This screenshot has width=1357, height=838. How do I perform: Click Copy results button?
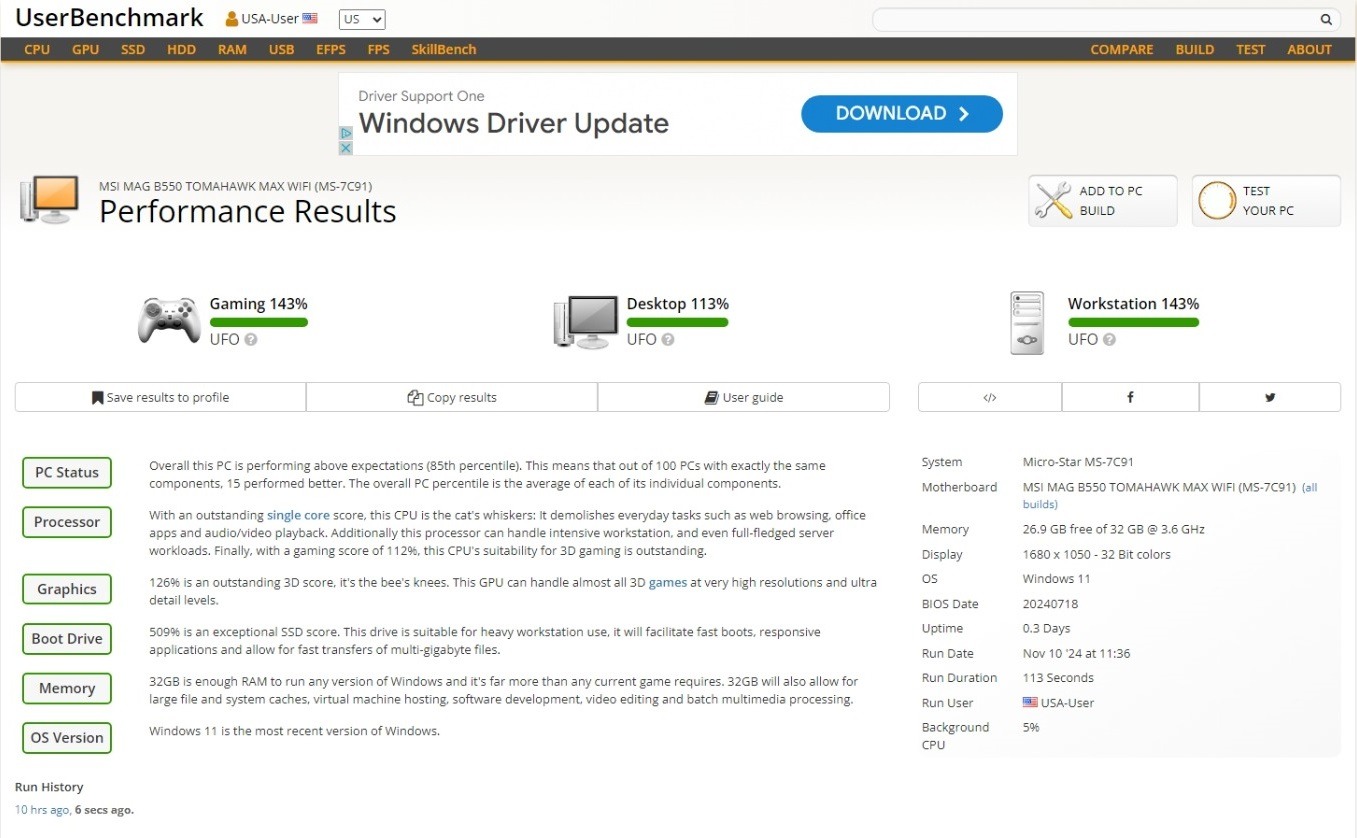(x=452, y=397)
